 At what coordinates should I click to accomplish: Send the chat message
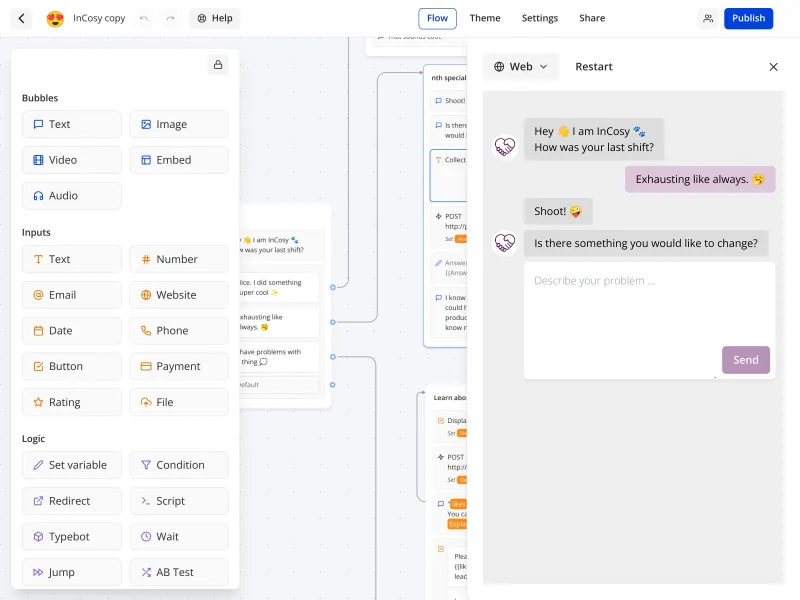[x=745, y=360]
